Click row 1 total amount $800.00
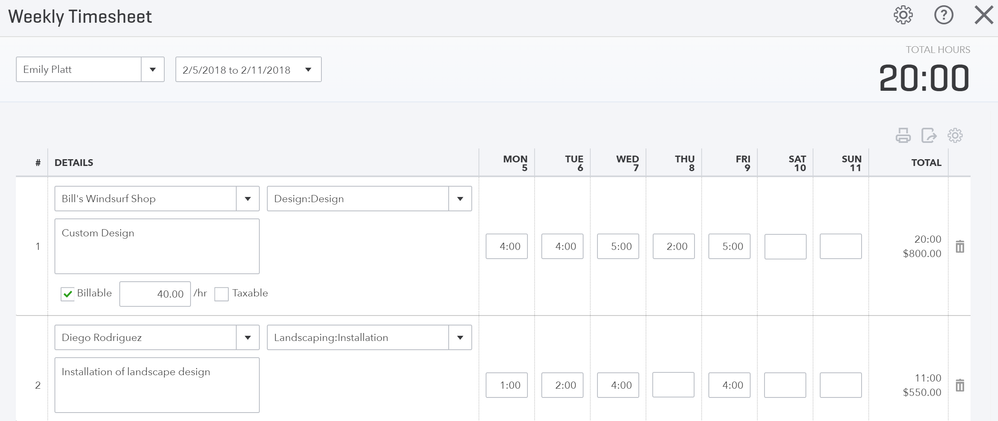998x421 pixels. 922,253
